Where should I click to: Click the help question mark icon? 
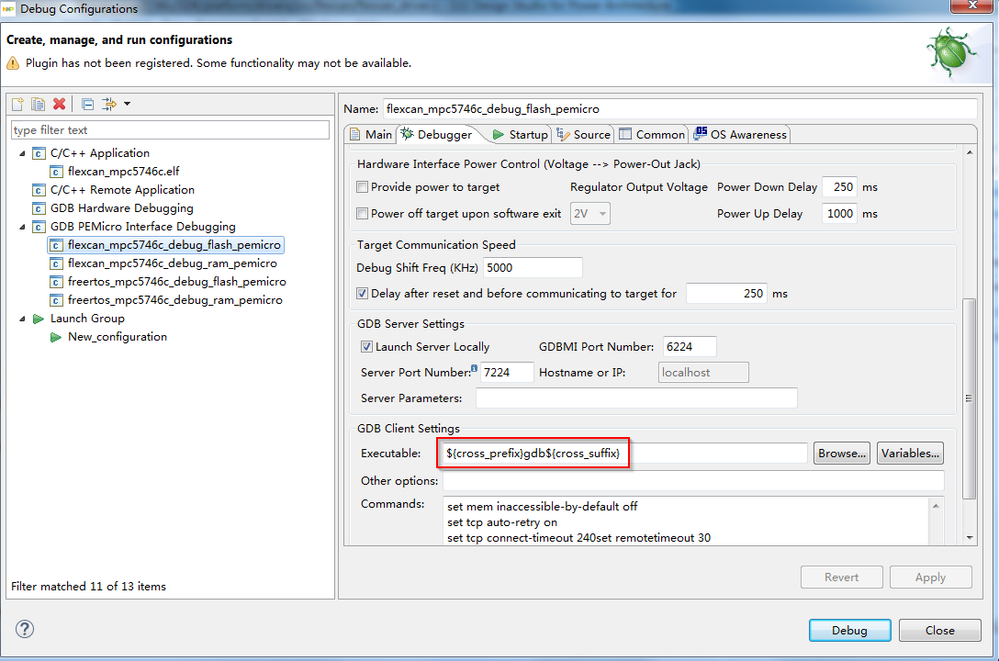[x=24, y=629]
